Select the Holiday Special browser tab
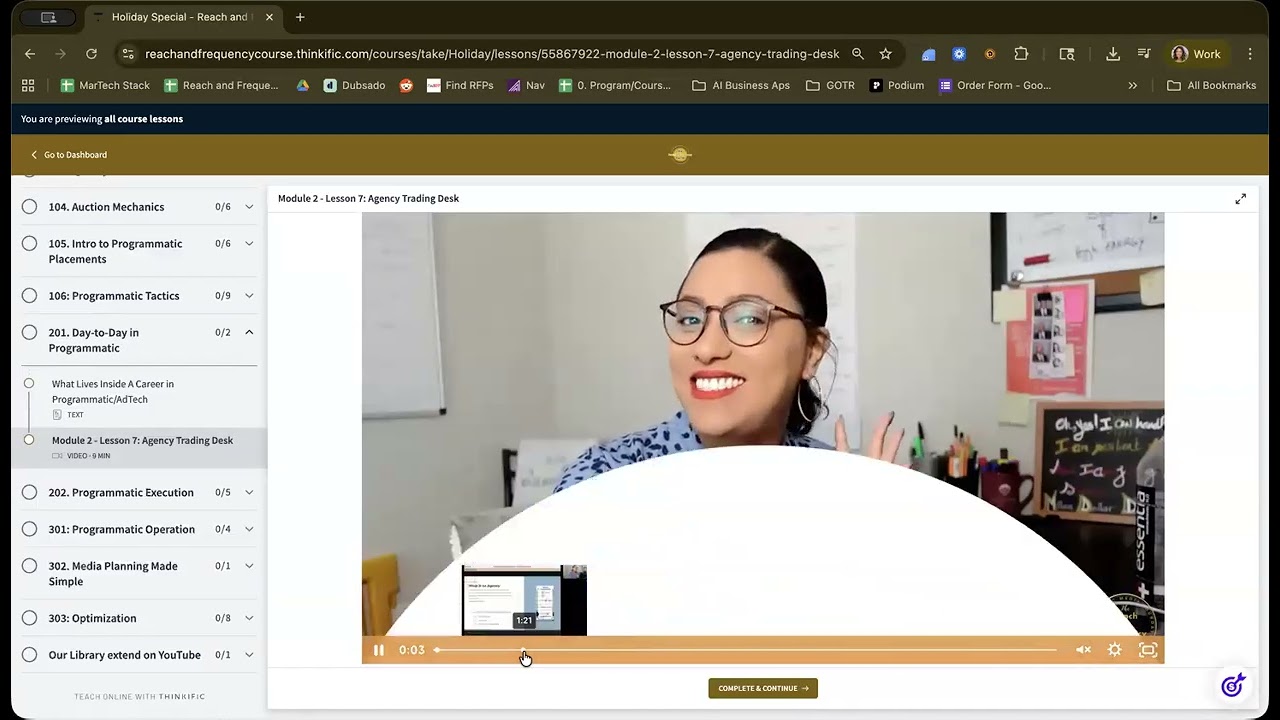 [182, 17]
